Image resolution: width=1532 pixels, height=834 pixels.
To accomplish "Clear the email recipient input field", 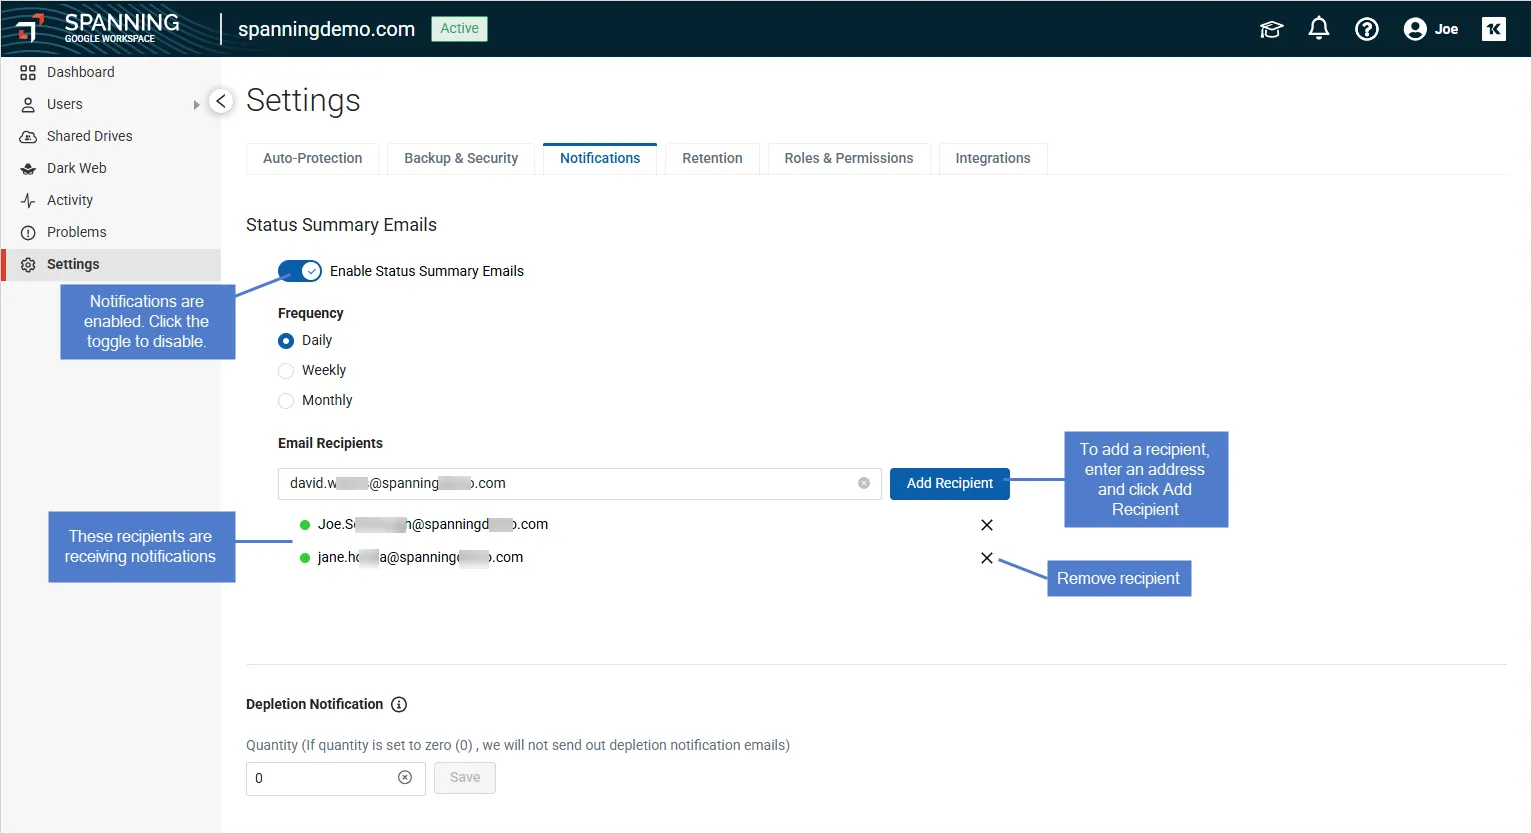I will (x=863, y=483).
